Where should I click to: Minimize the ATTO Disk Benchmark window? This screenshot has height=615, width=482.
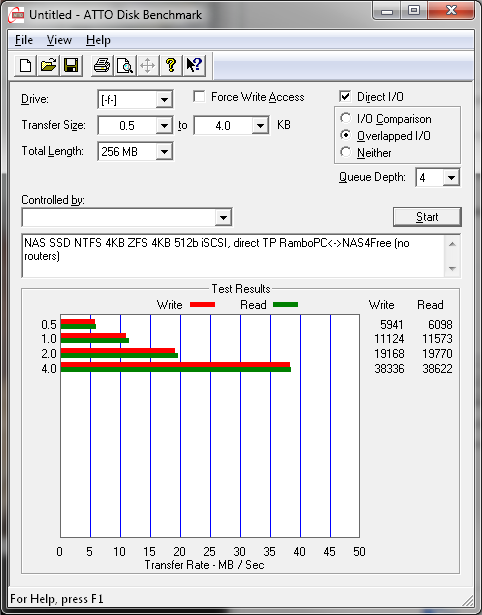(387, 11)
